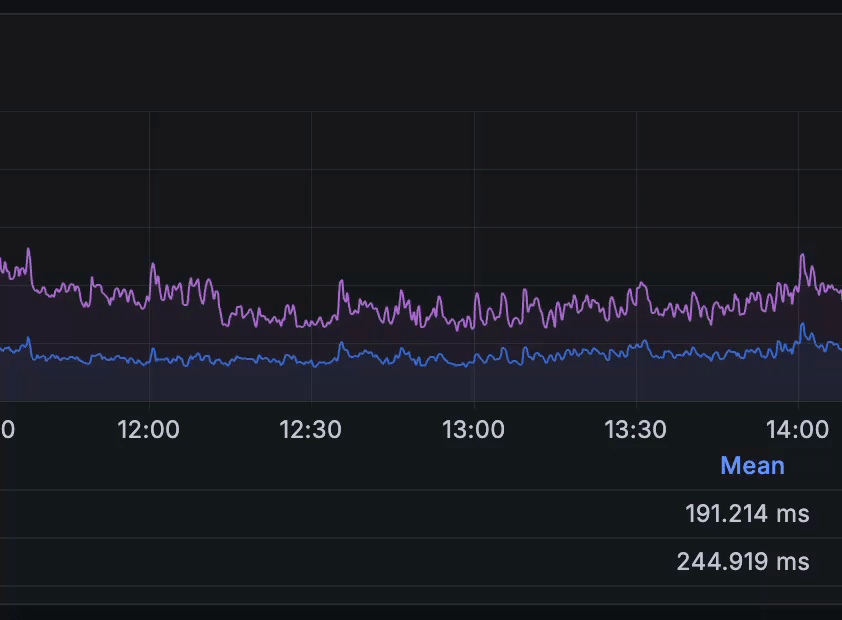
Task: Click the 14:00 time axis label
Action: tap(797, 429)
